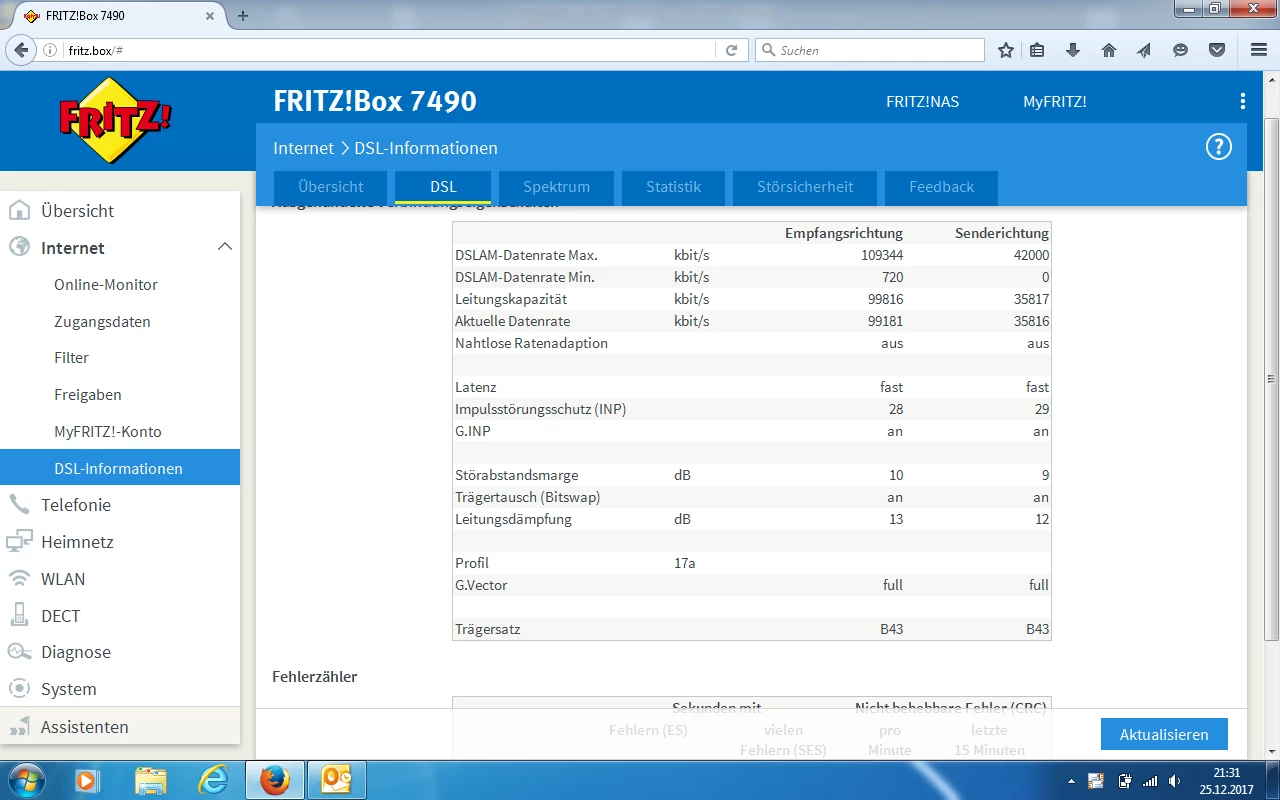
Task: Show site information for fritz.box
Action: pos(51,50)
